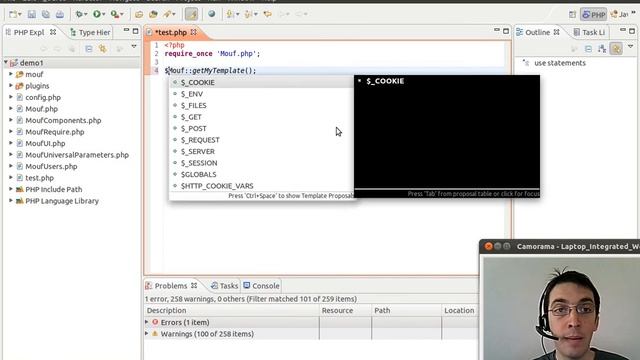
Task: Open the New icon dropdown arrow
Action: pos(20,15)
